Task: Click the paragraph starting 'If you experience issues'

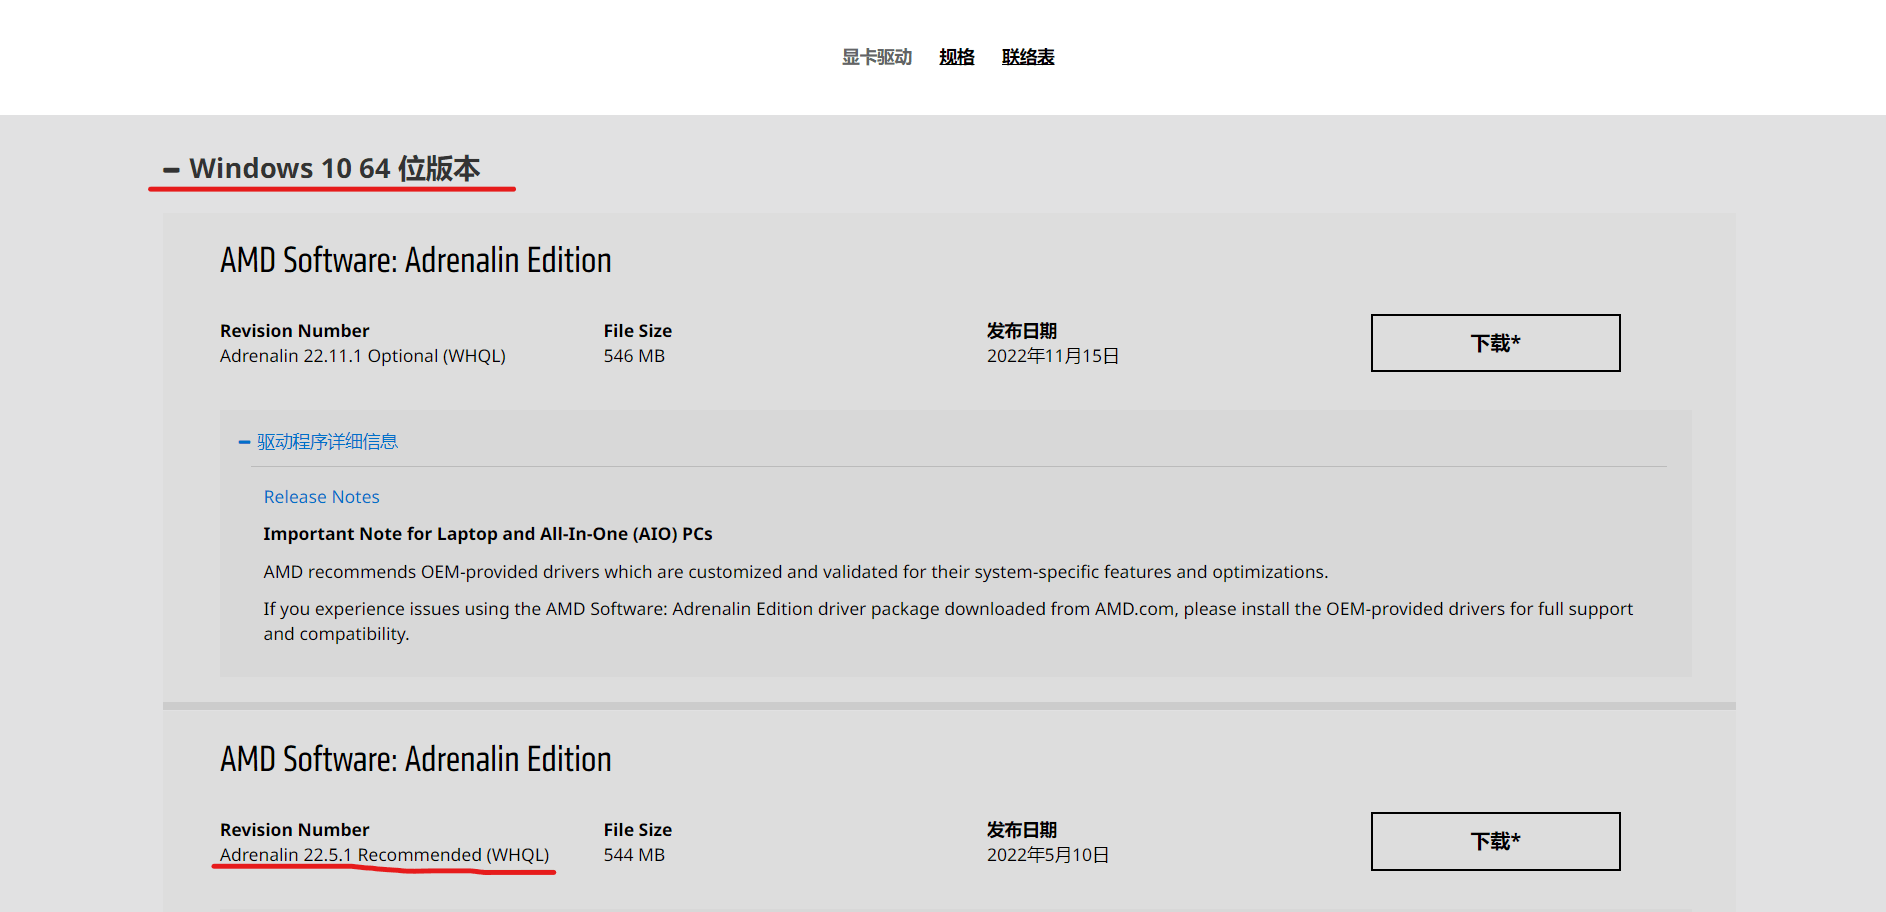Action: tap(948, 621)
